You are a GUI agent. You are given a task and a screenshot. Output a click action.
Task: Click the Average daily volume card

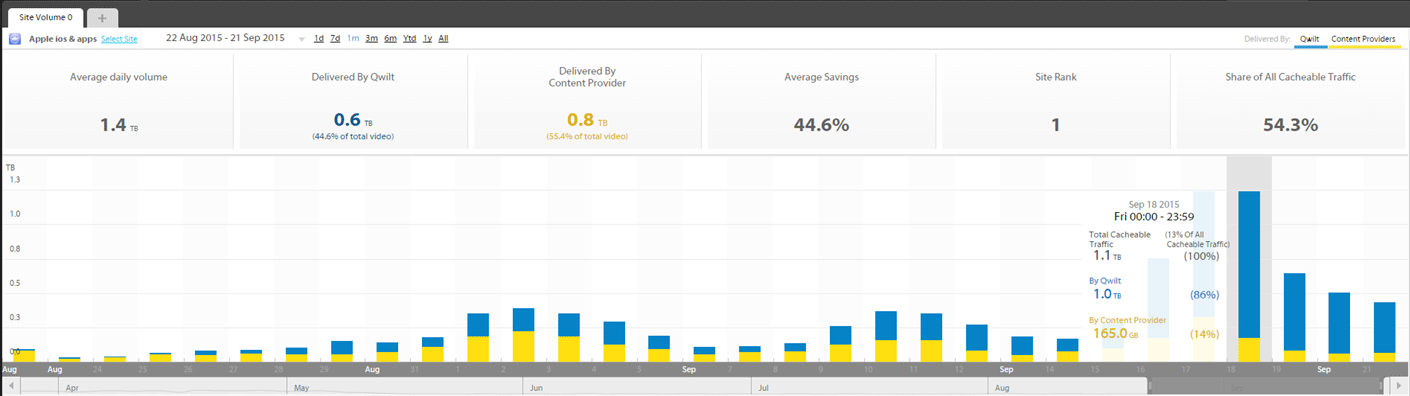click(x=118, y=102)
